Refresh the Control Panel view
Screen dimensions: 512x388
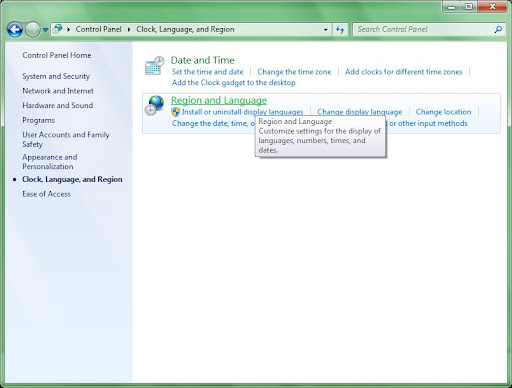point(340,30)
